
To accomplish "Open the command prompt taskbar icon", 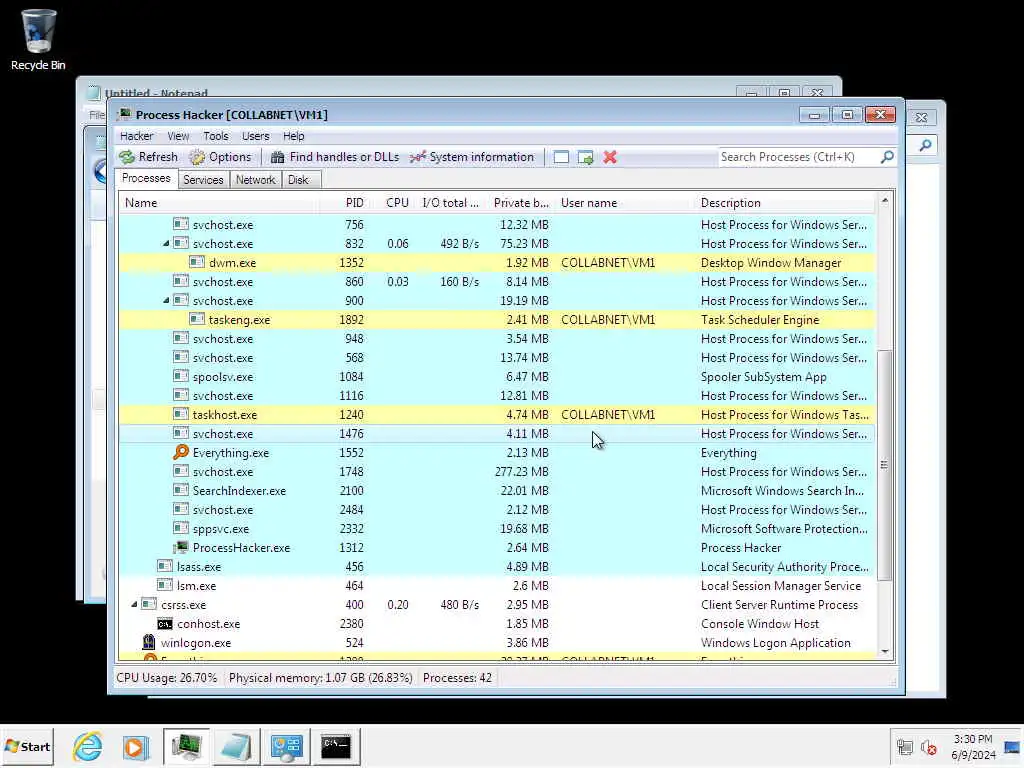I will [336, 746].
